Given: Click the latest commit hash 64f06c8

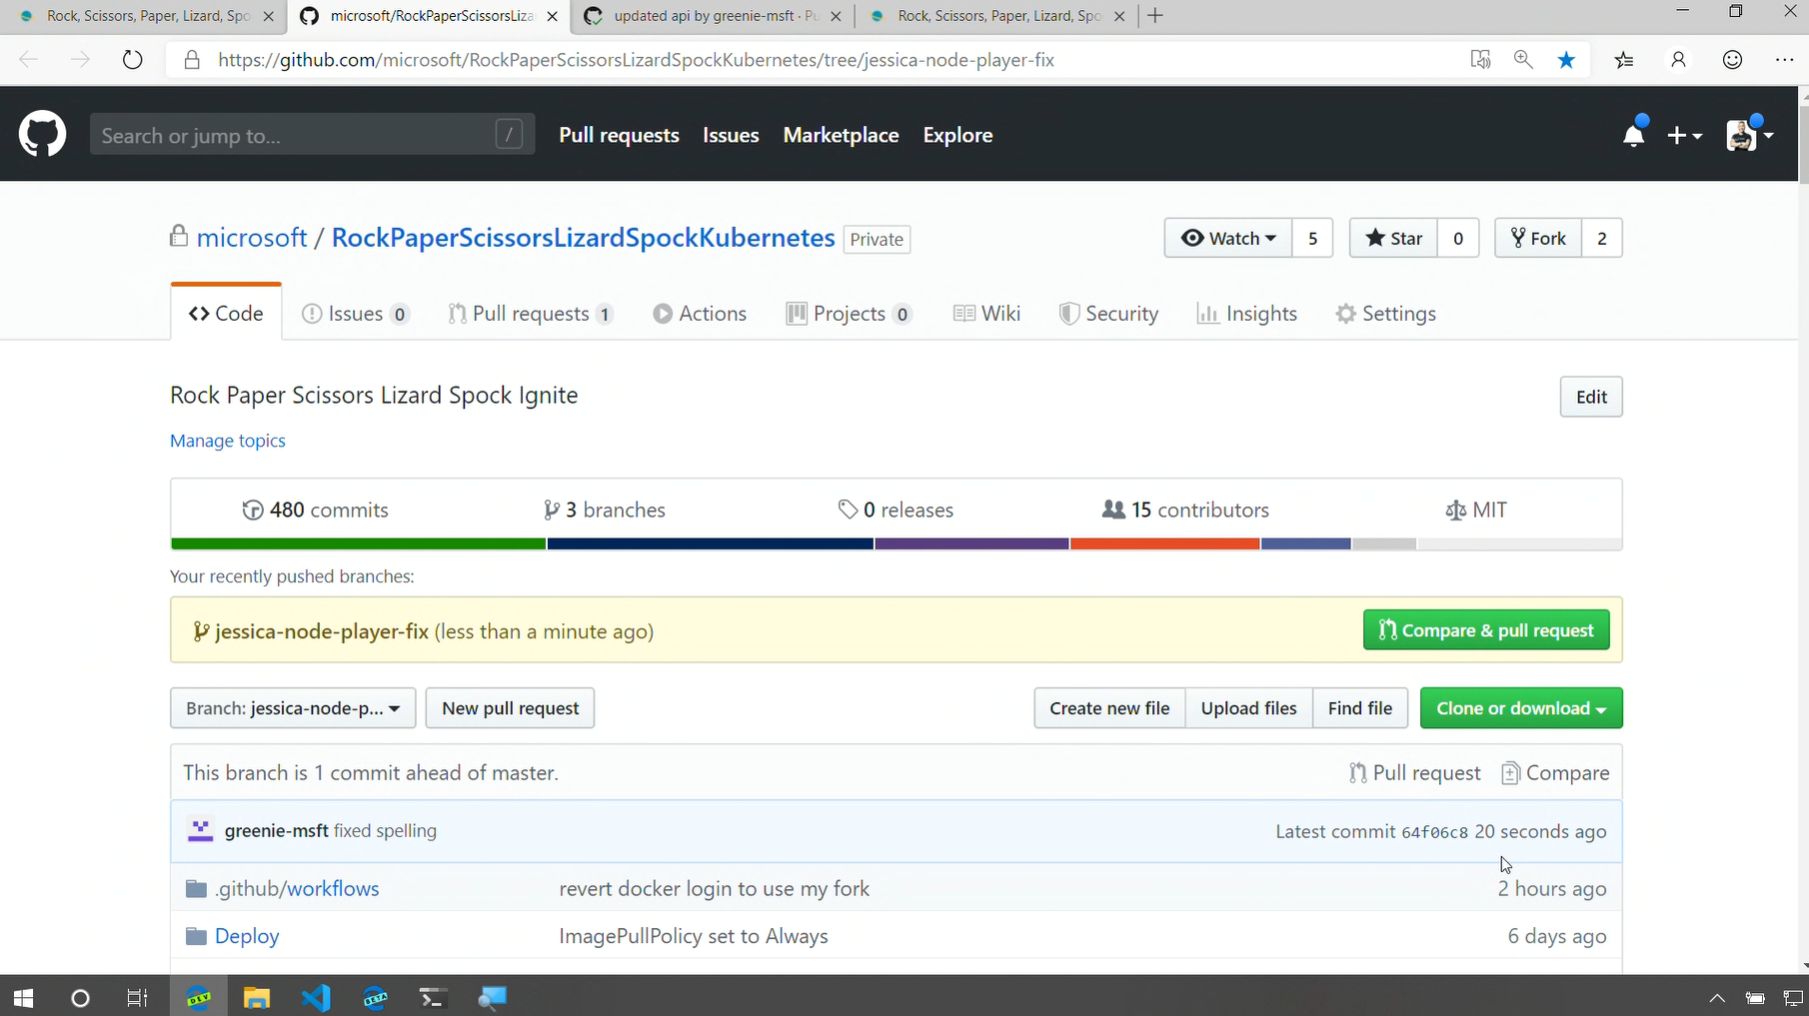Looking at the screenshot, I should (x=1435, y=832).
